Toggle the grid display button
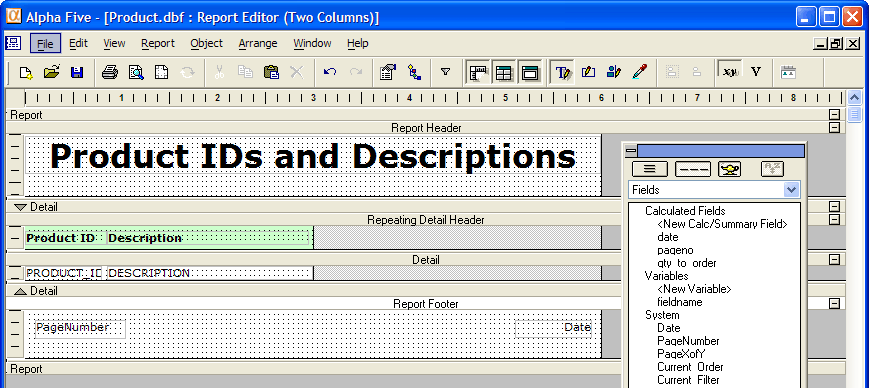 point(504,73)
